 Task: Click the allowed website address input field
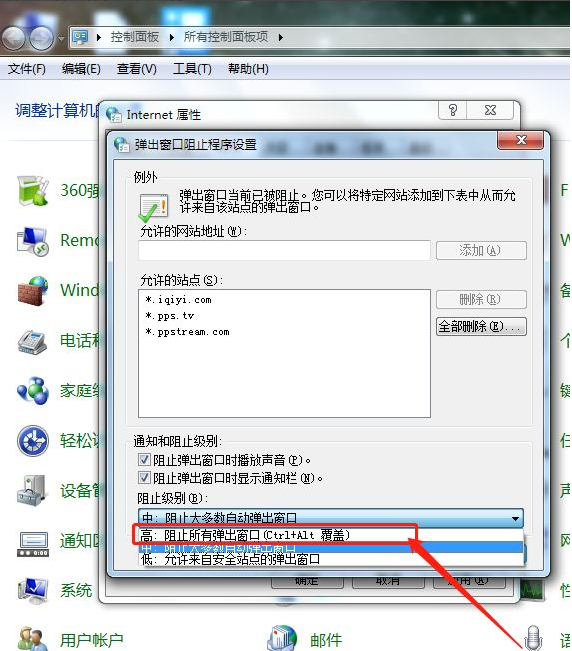pos(284,250)
